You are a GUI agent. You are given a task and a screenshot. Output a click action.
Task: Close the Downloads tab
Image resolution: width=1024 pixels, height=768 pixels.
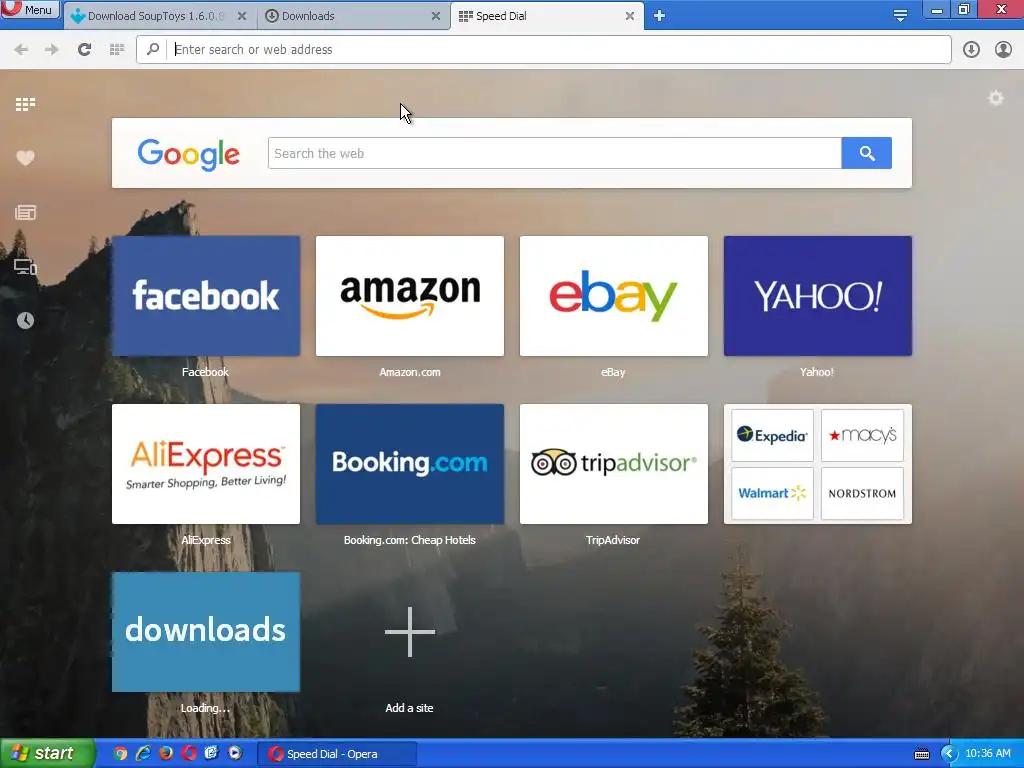pos(436,16)
